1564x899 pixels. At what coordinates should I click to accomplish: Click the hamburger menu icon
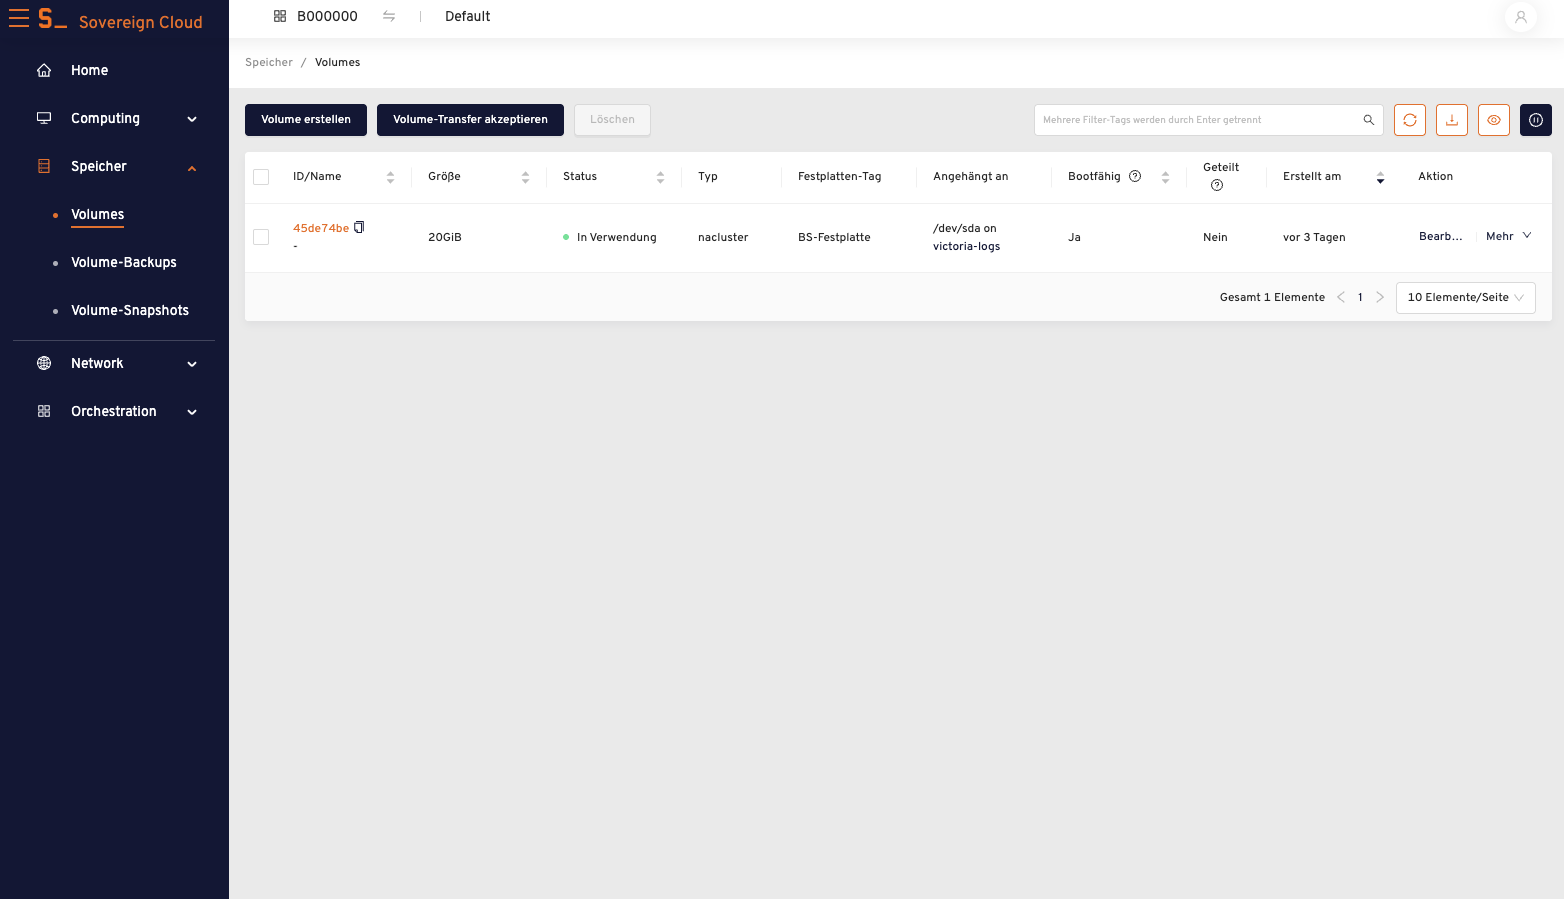[19, 19]
